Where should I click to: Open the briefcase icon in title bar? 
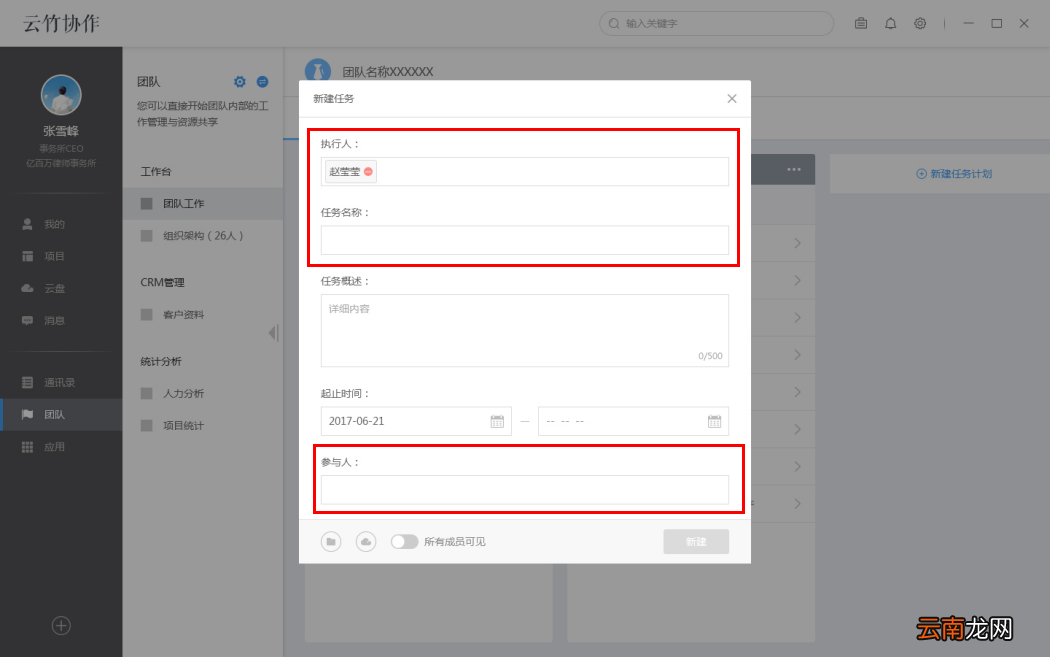861,23
